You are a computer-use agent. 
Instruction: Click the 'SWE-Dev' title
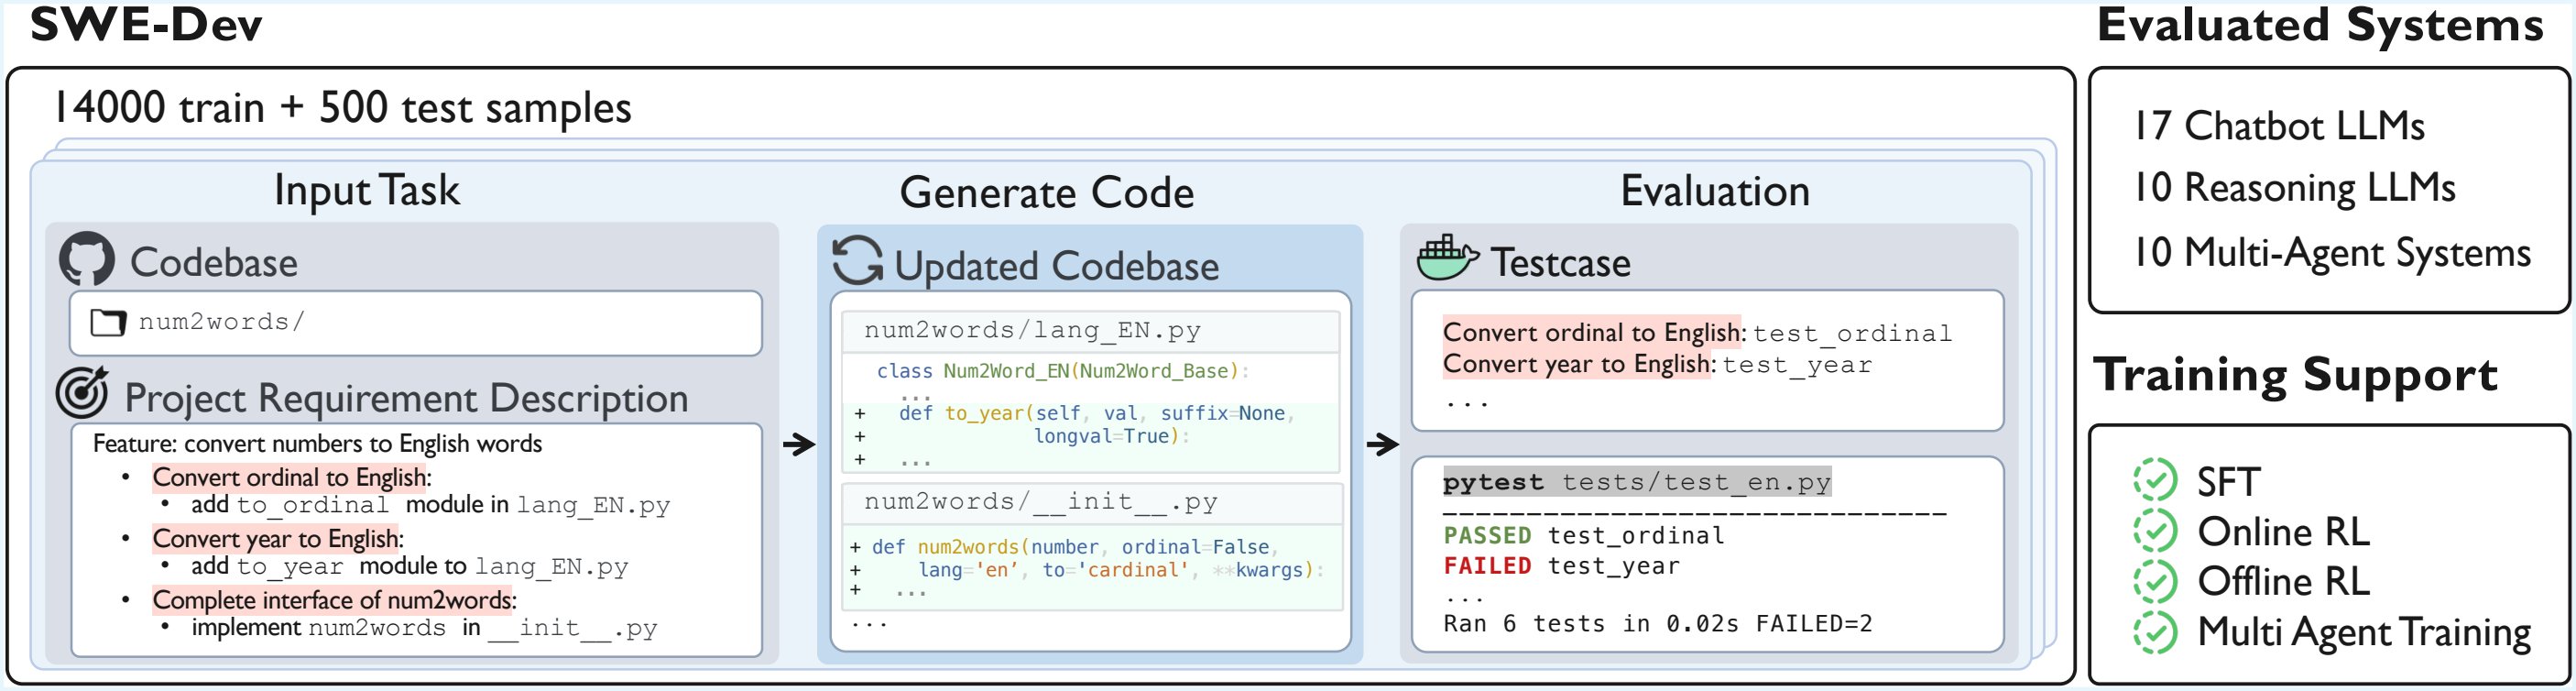(x=147, y=24)
